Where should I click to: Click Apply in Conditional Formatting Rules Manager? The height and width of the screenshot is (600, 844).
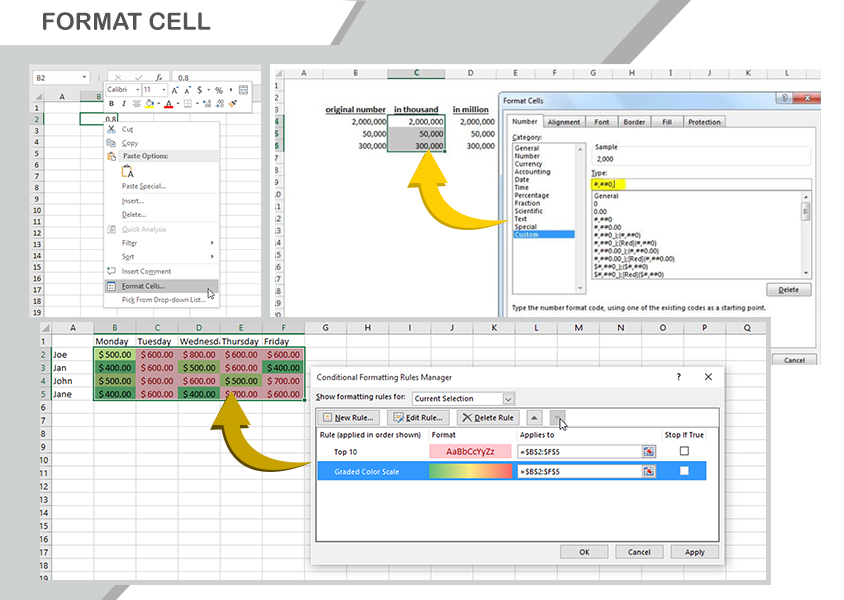694,552
